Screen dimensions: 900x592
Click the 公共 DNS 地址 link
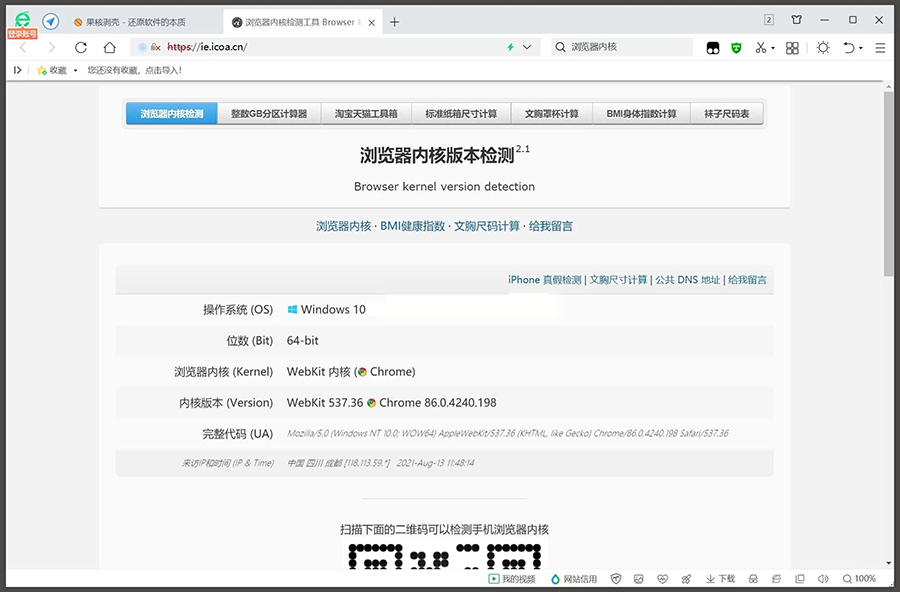pyautogui.click(x=687, y=280)
